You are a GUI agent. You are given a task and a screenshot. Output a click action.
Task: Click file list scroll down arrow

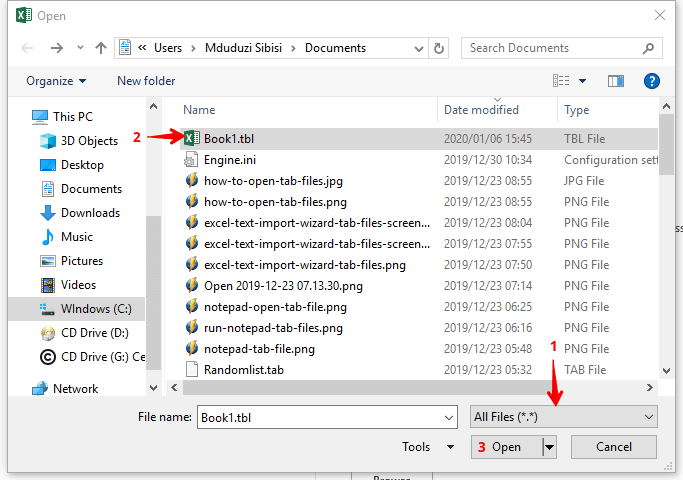point(666,371)
